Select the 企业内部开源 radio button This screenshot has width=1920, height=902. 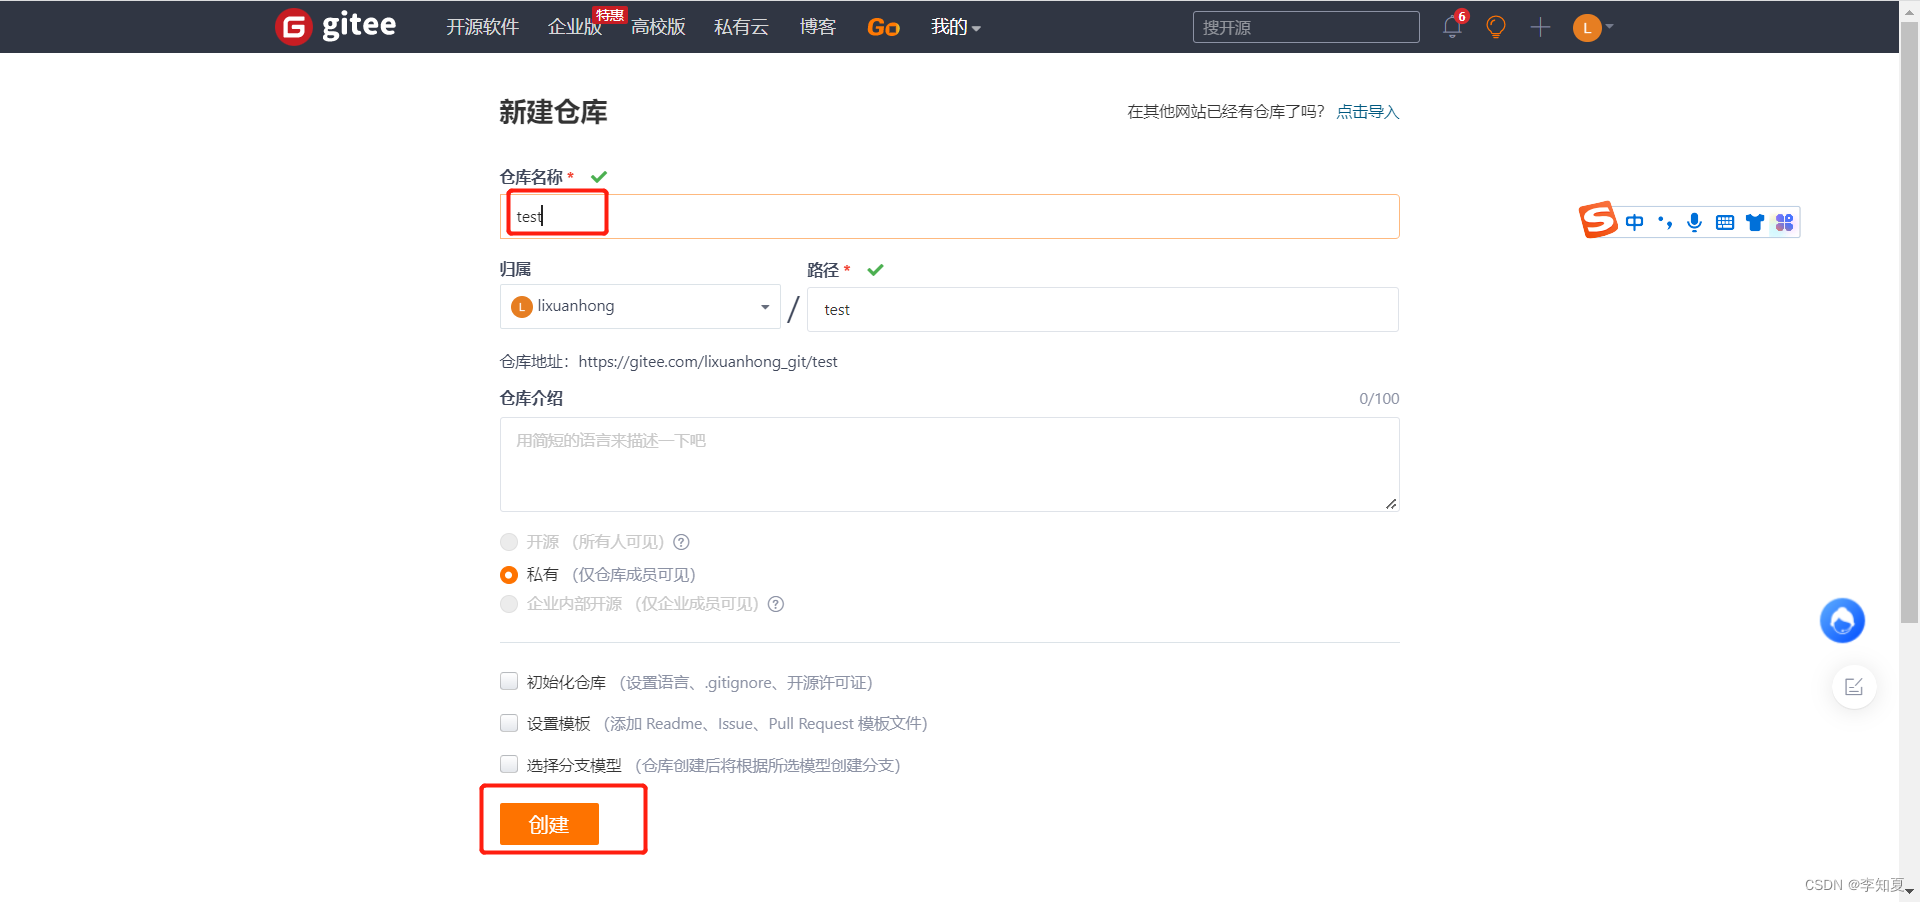[509, 604]
